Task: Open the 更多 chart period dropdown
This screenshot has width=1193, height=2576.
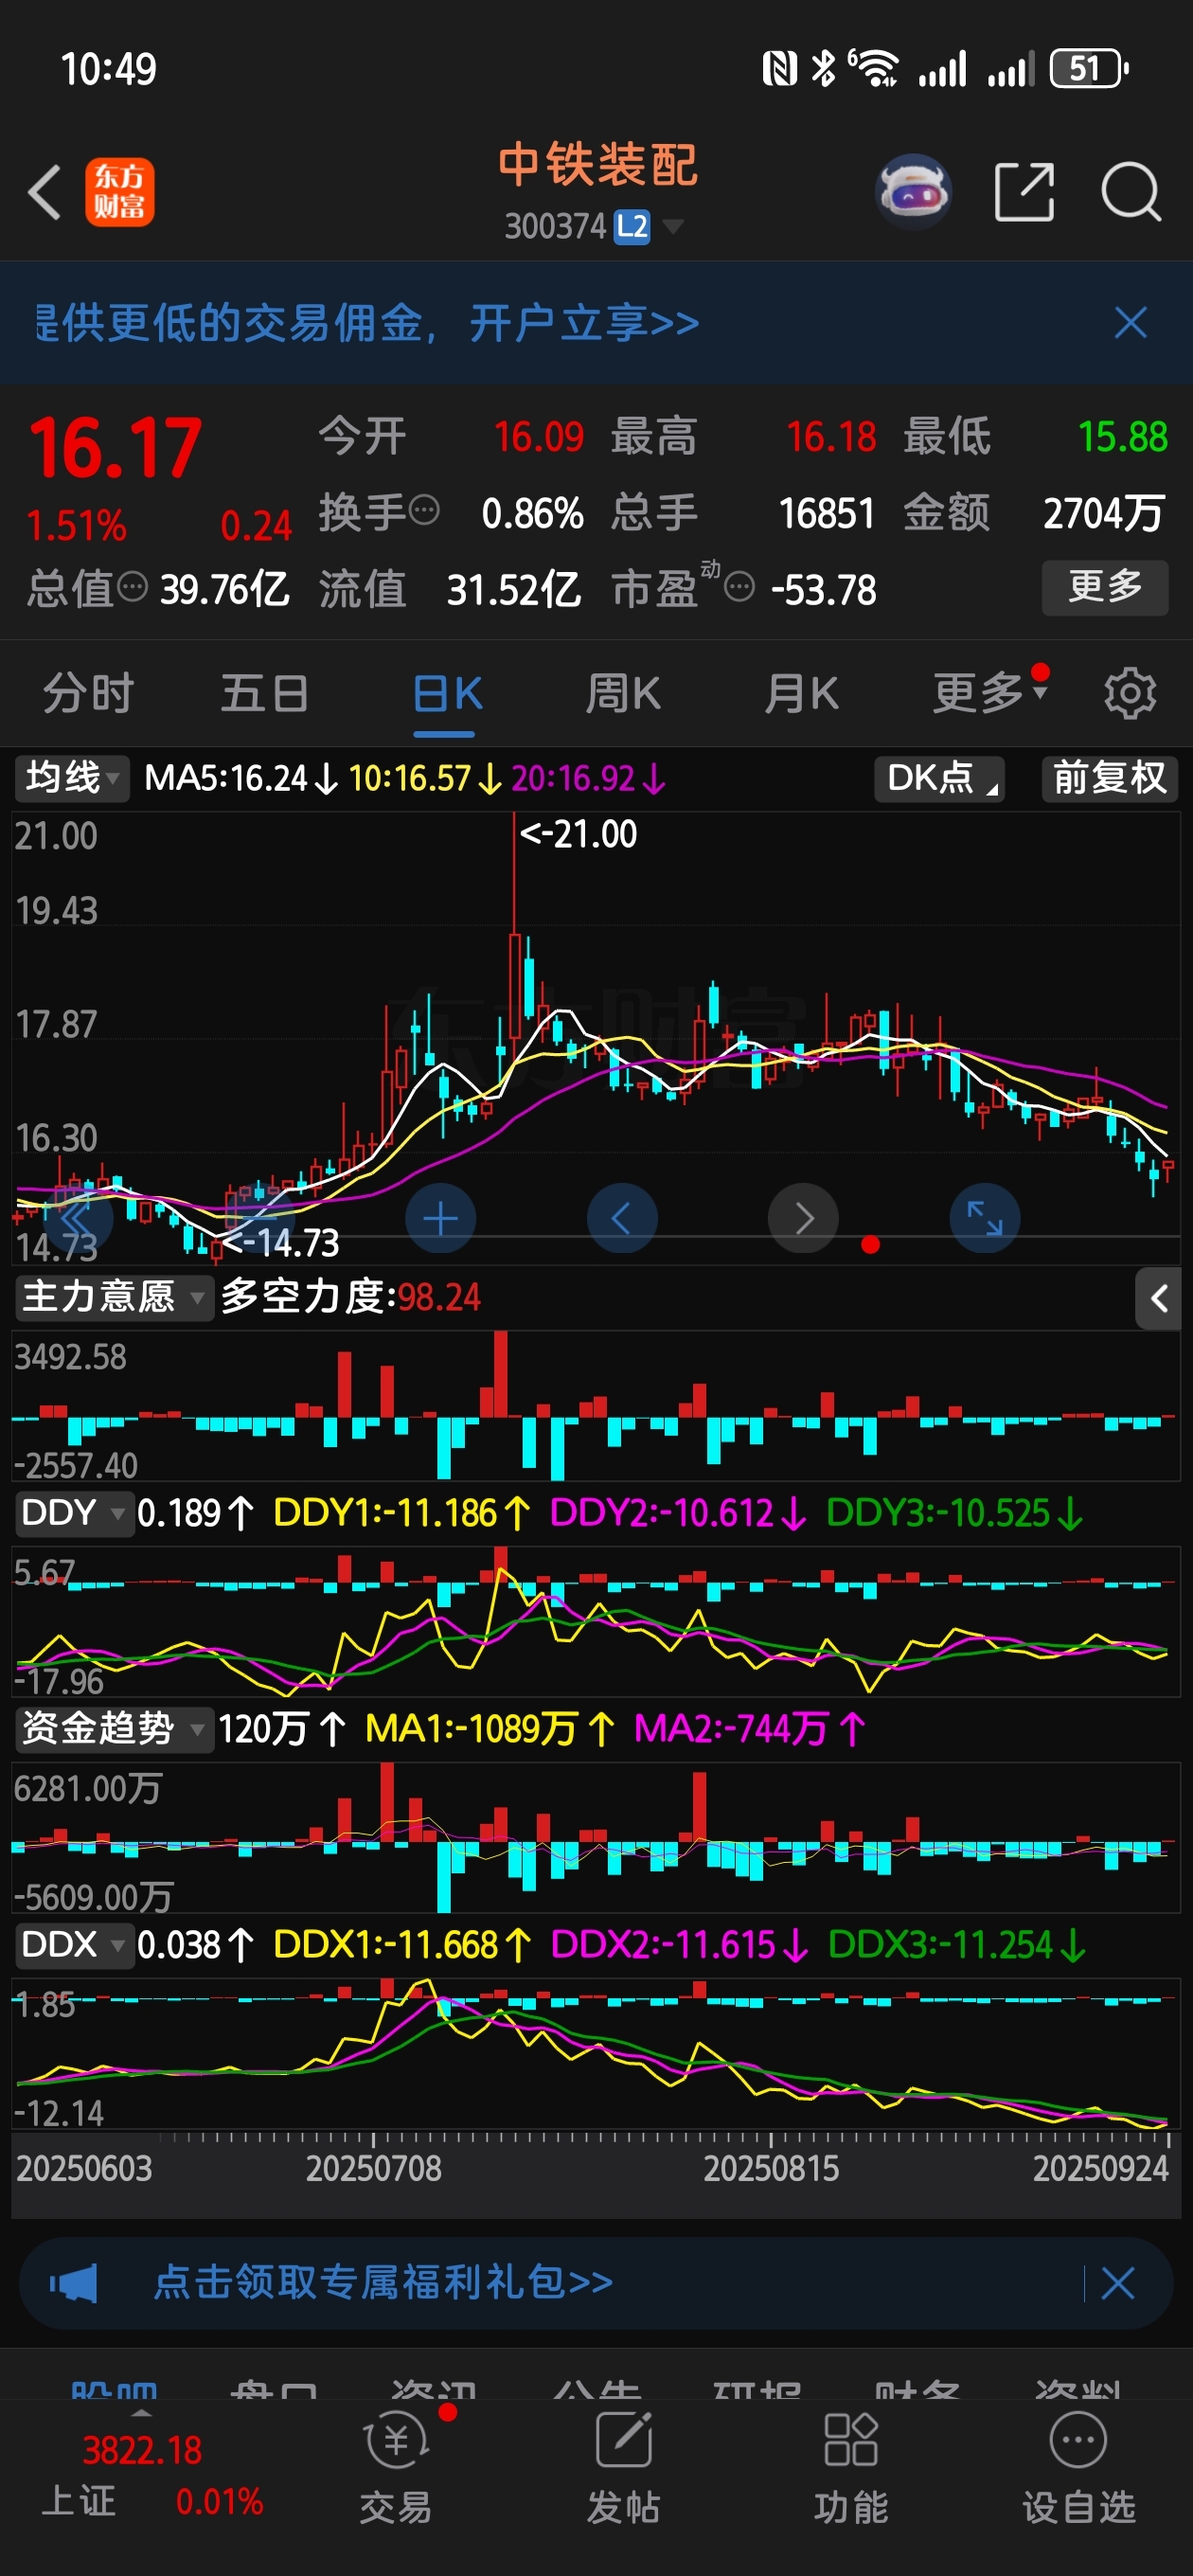Action: [x=989, y=692]
